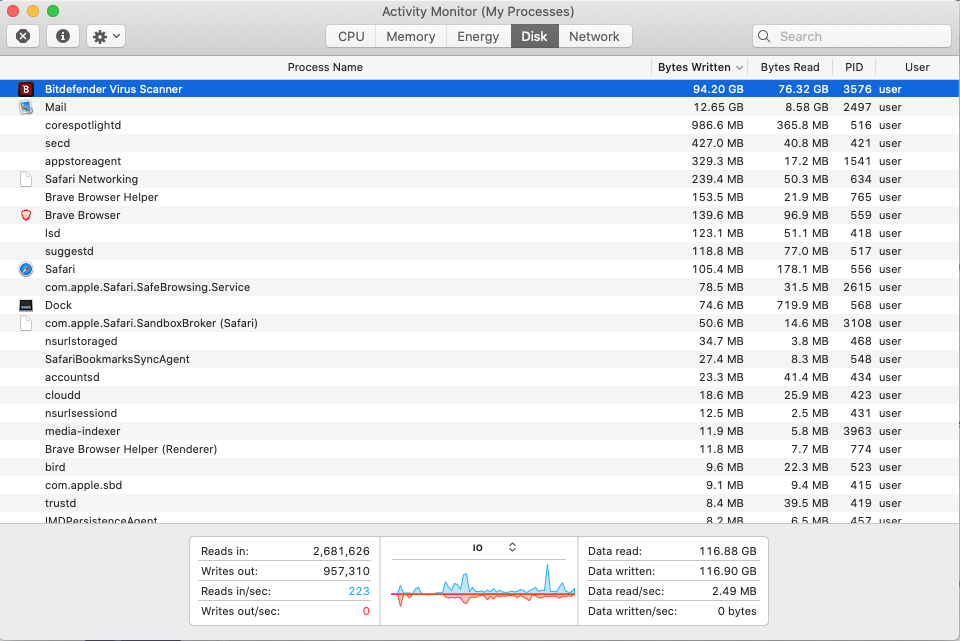
Task: Select the cloudd process
Action: (x=62, y=395)
